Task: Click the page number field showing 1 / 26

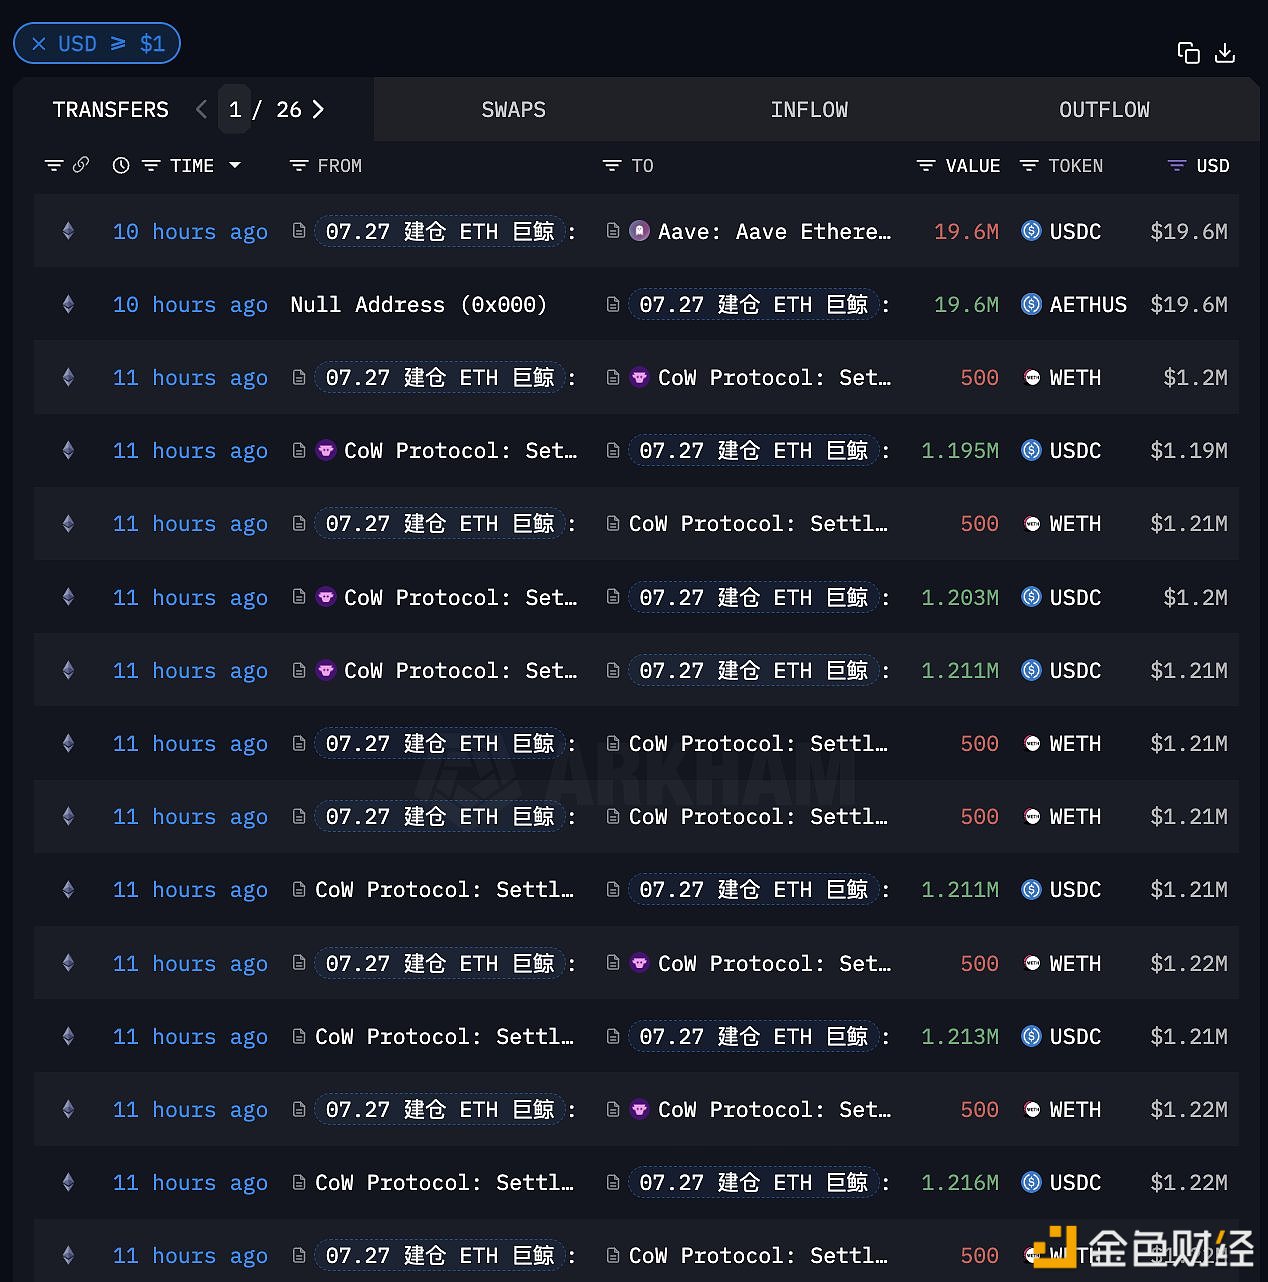Action: [x=235, y=109]
